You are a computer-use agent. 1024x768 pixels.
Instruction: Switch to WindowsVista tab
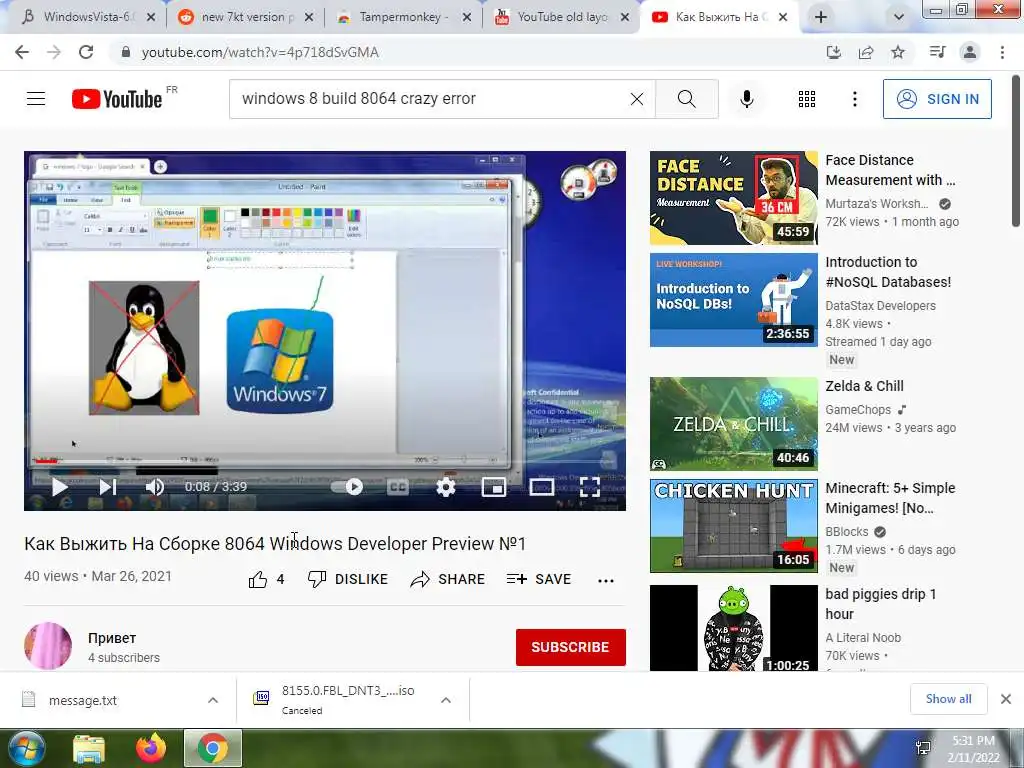89,17
